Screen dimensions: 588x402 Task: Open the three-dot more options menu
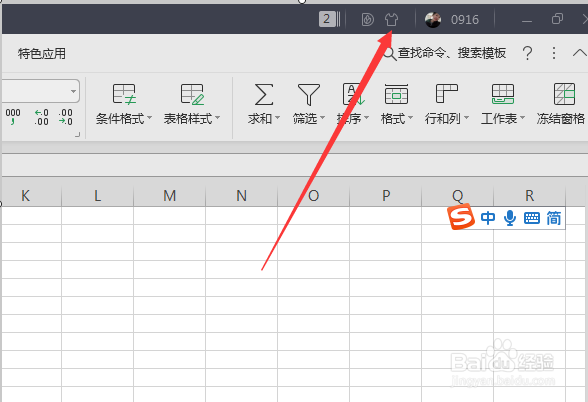[x=554, y=53]
